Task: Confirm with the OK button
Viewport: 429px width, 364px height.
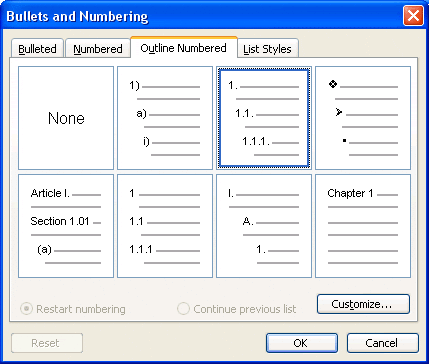Action: [x=302, y=343]
